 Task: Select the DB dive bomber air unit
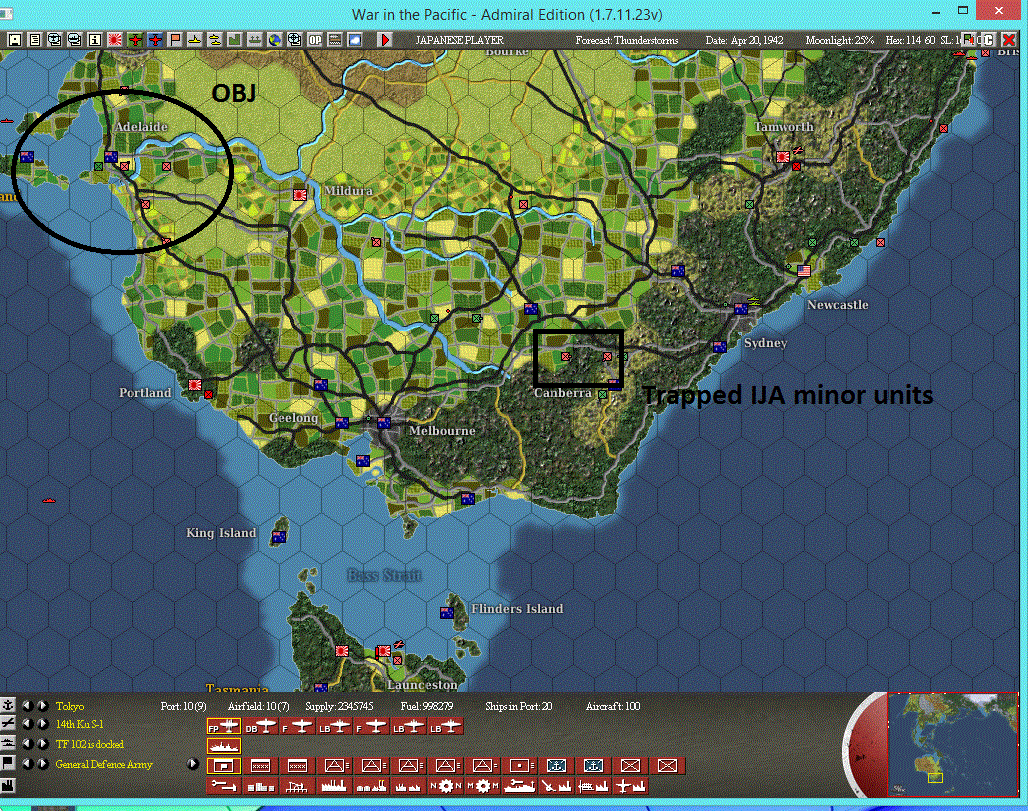click(260, 726)
